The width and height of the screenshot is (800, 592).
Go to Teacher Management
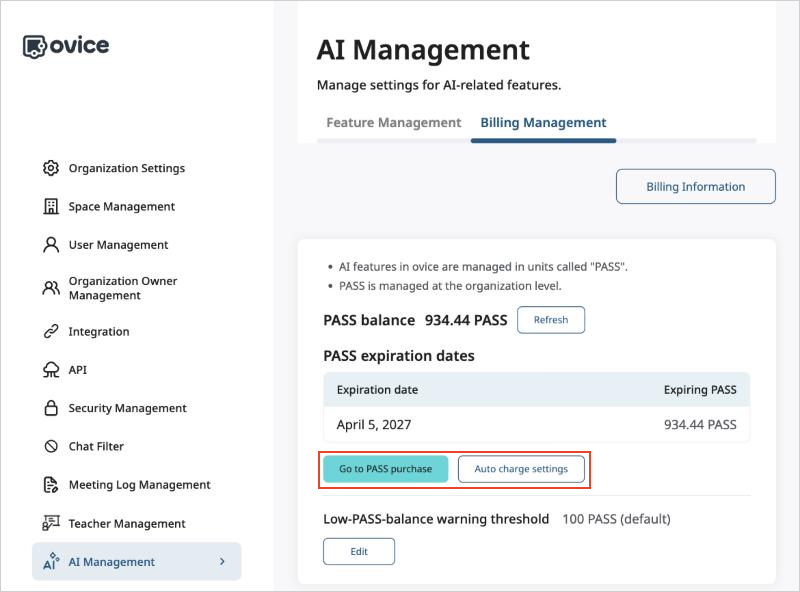pos(127,524)
